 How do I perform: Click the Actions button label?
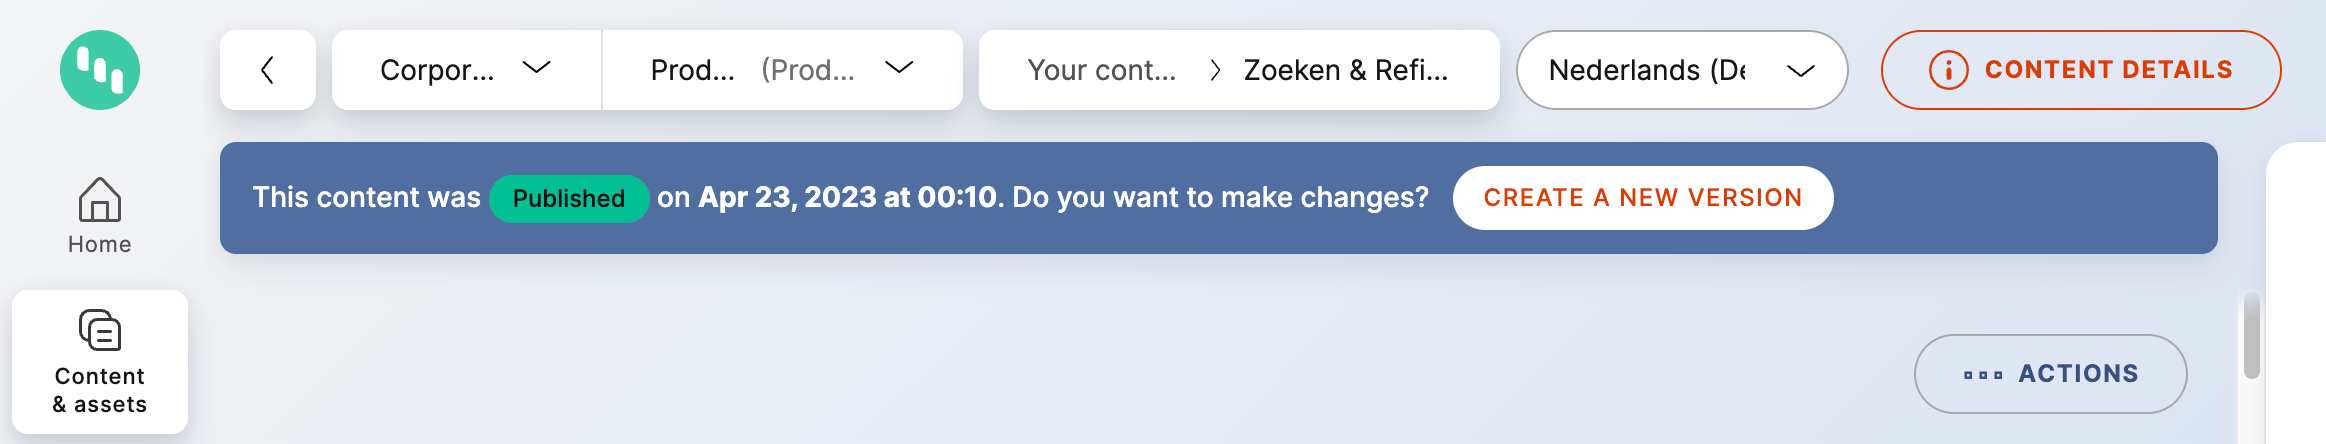tap(2078, 374)
